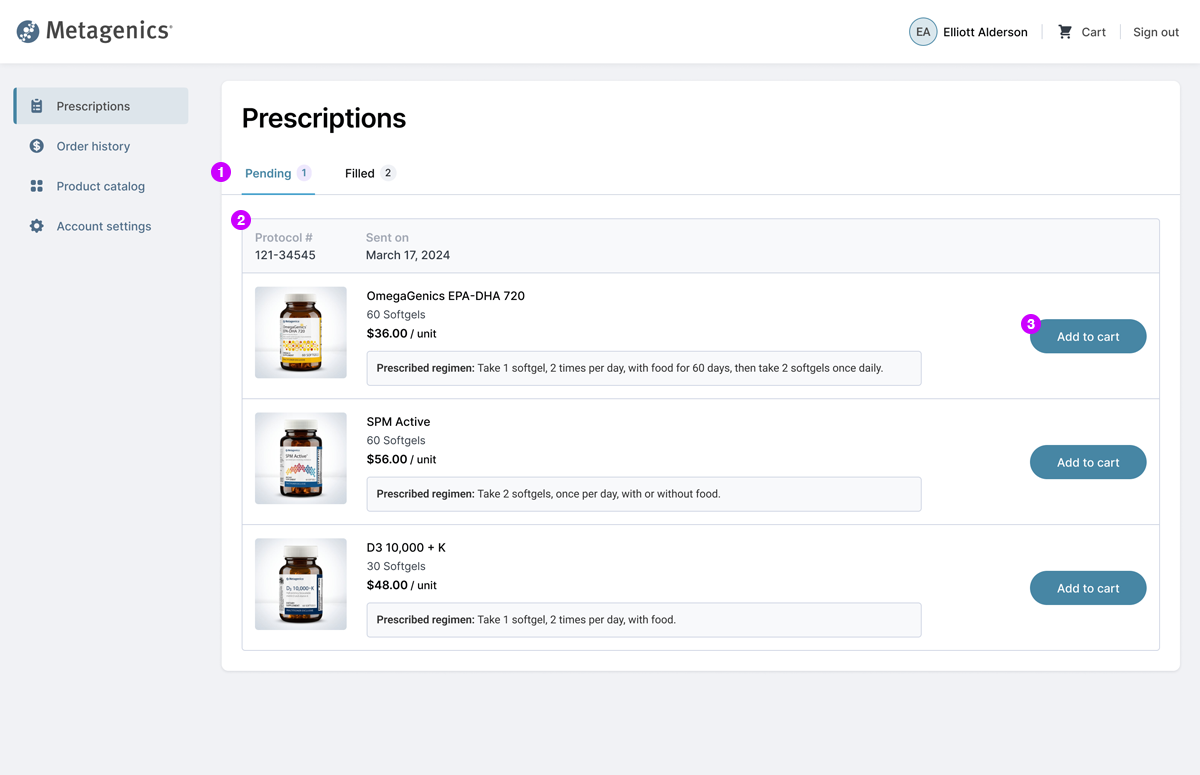Add OmegaGenics EPA-DHA 720 to cart
1200x775 pixels.
point(1088,337)
